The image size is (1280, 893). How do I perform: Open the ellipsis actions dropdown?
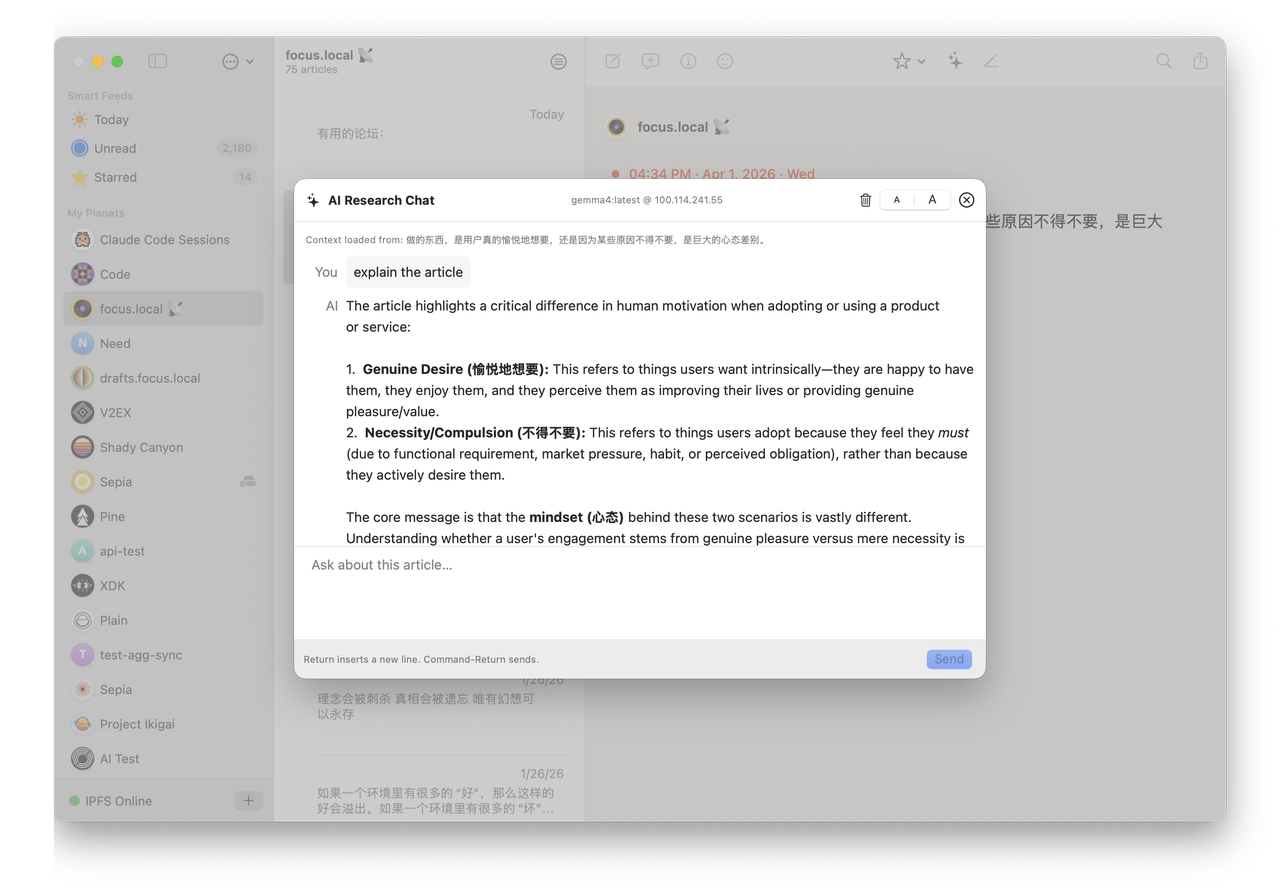(x=237, y=61)
